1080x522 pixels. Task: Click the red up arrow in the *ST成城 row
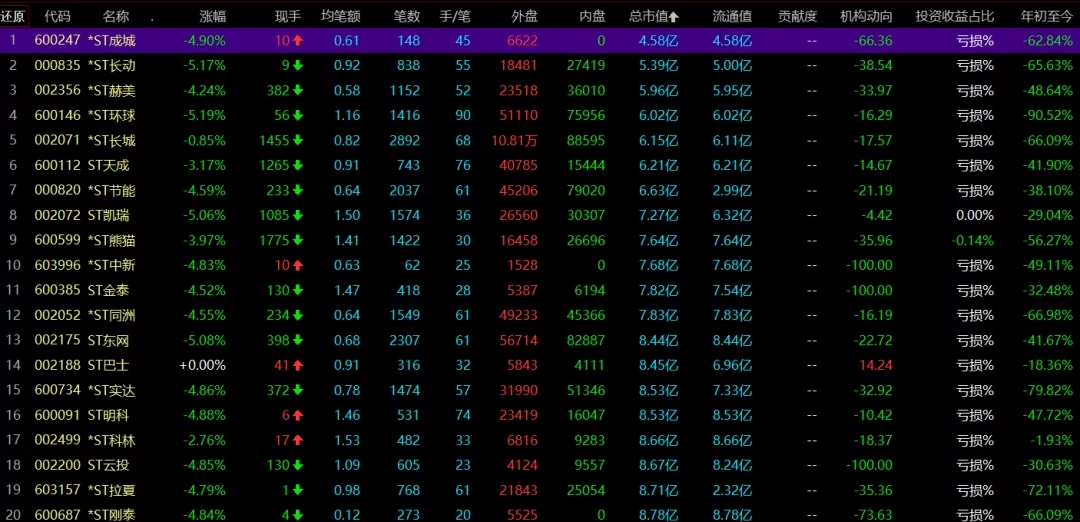[x=298, y=40]
